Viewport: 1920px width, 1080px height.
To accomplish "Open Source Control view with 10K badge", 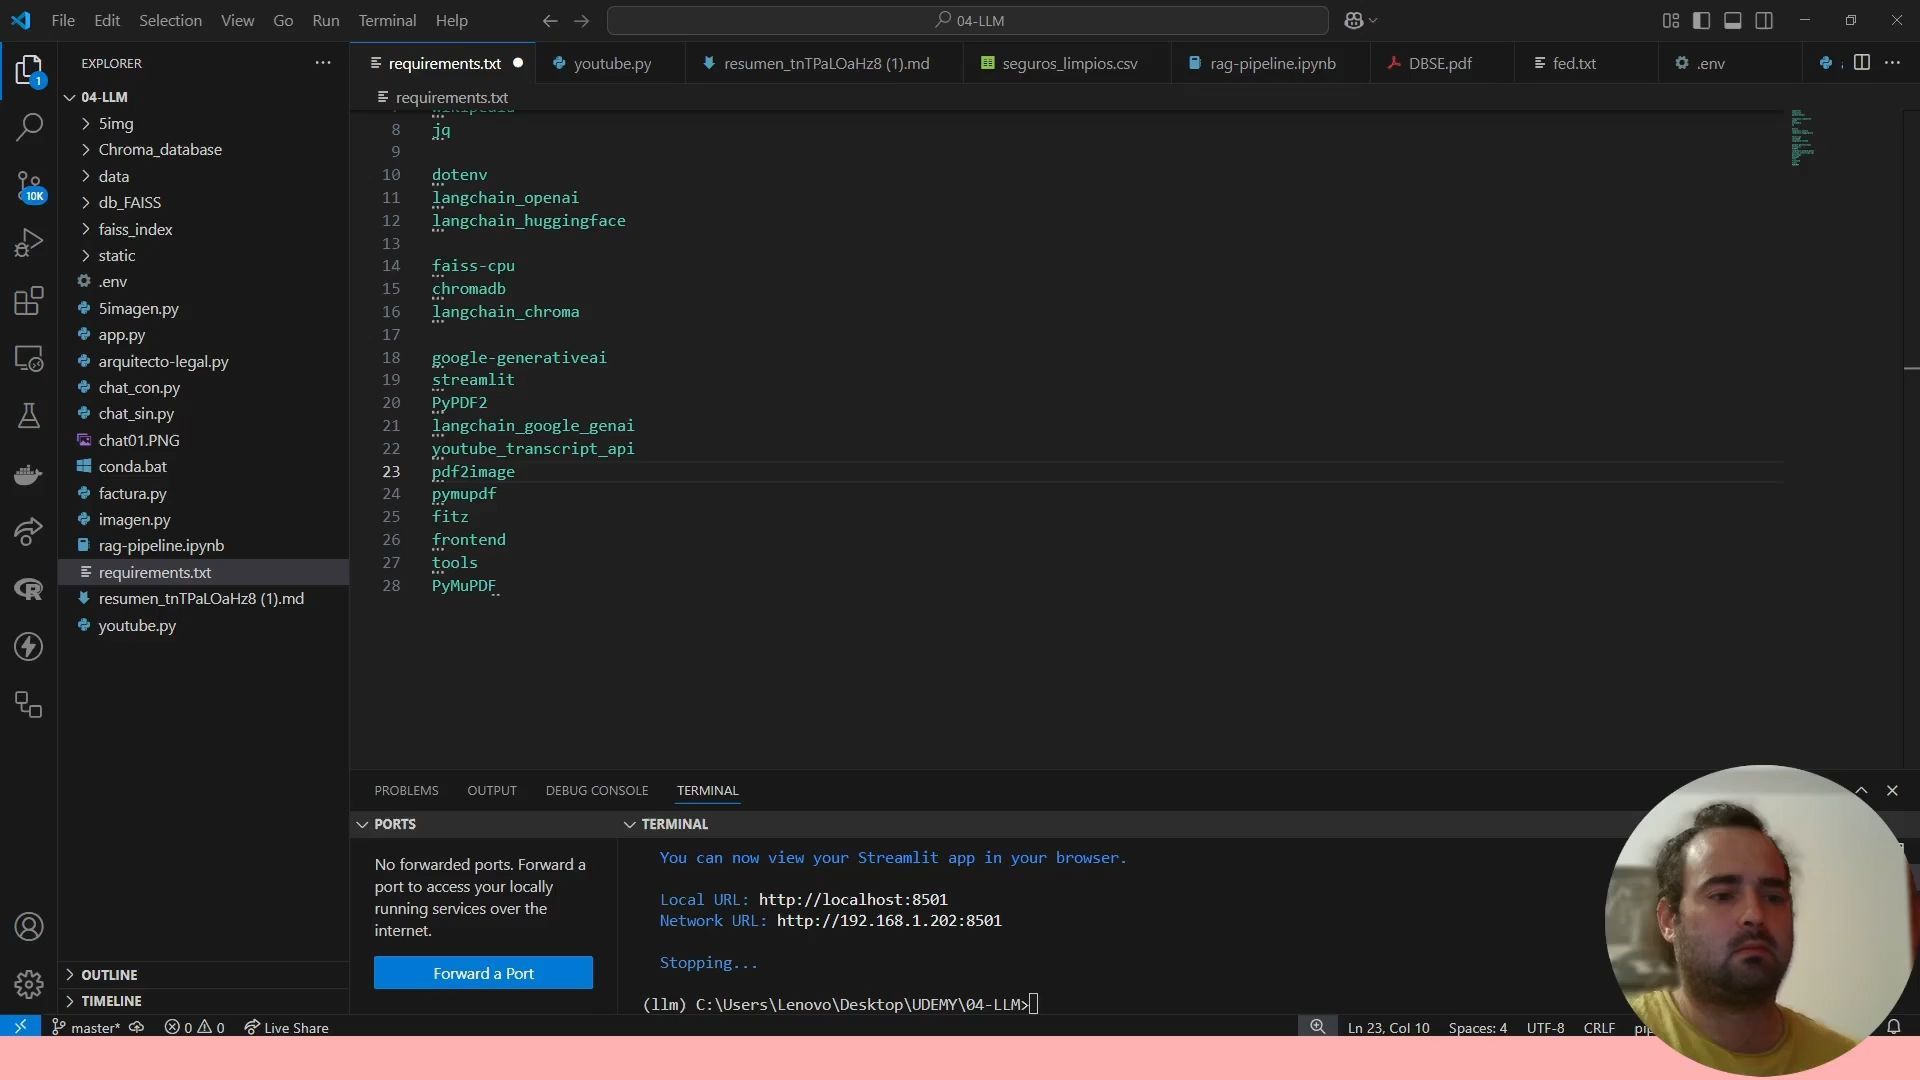I will [x=29, y=186].
